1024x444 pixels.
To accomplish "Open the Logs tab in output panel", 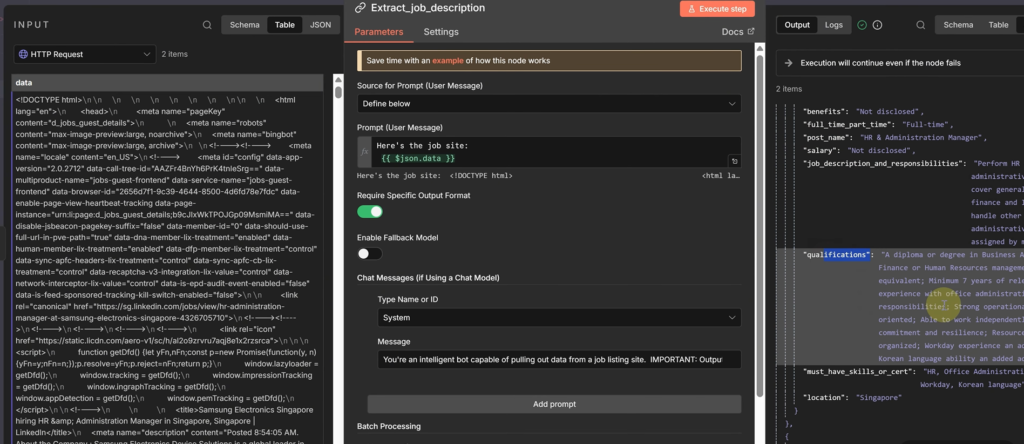I will point(833,24).
